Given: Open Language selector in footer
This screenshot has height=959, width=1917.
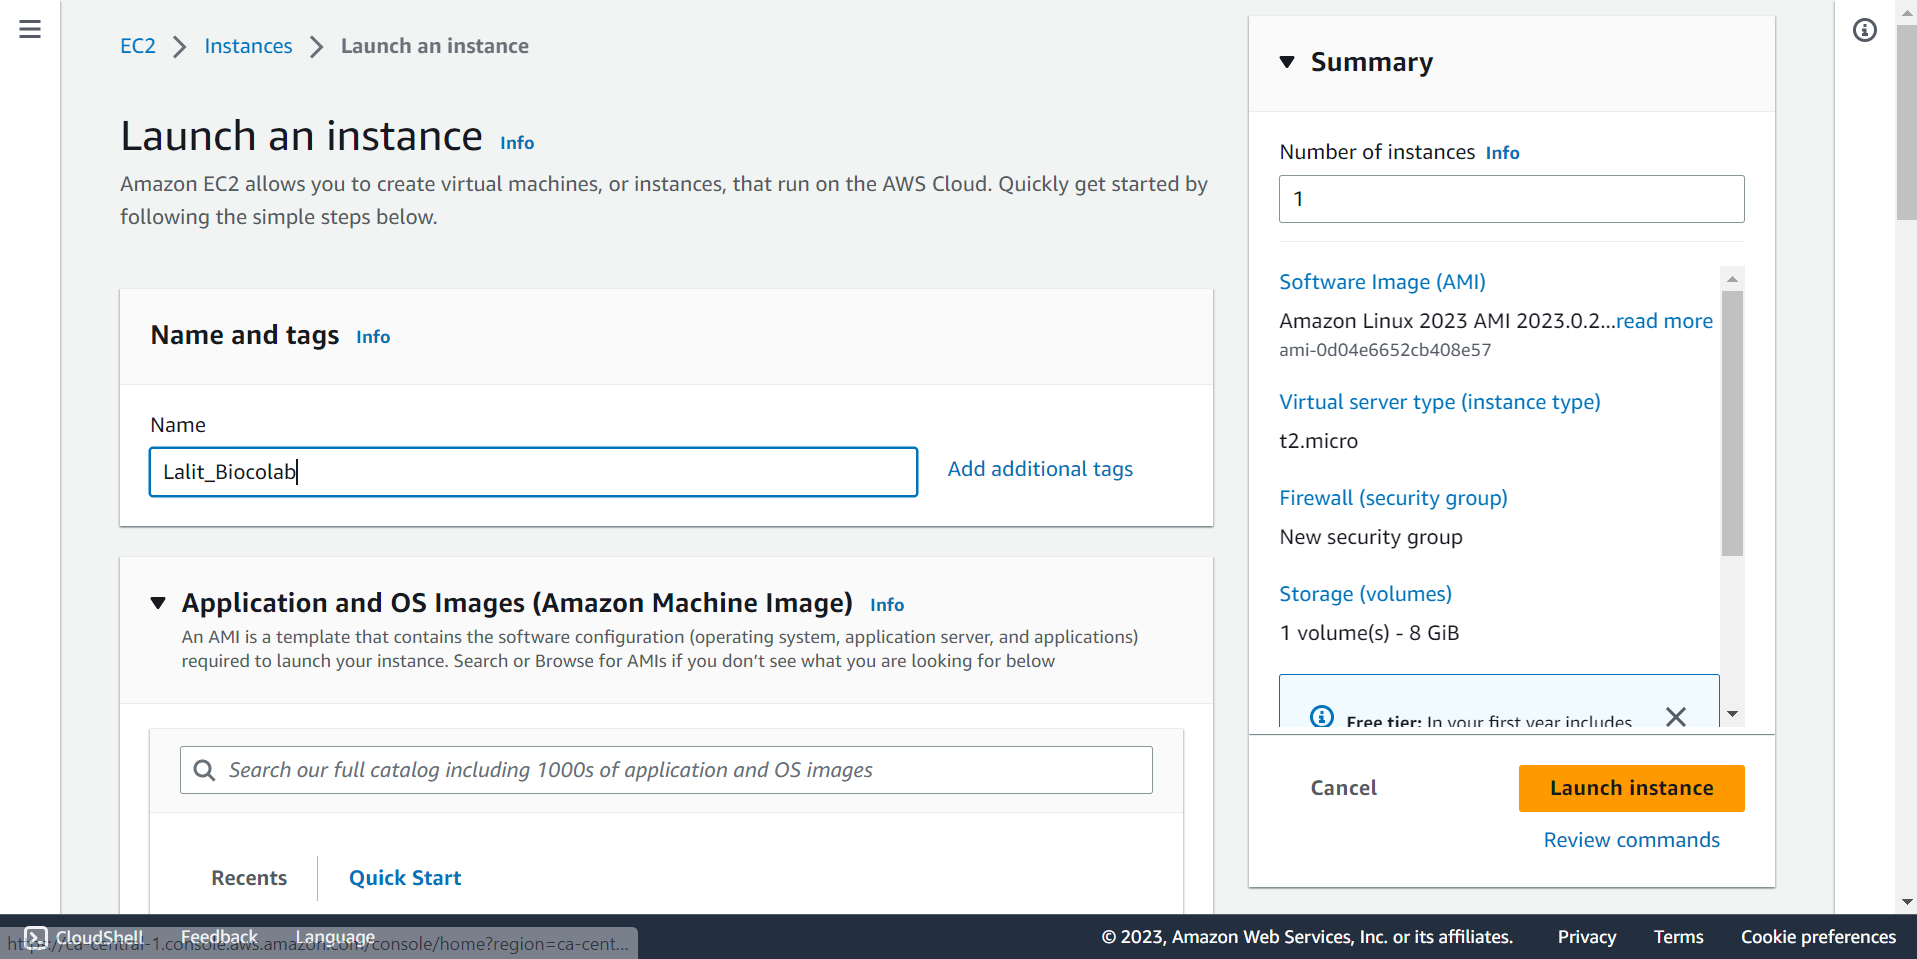Looking at the screenshot, I should click(335, 937).
